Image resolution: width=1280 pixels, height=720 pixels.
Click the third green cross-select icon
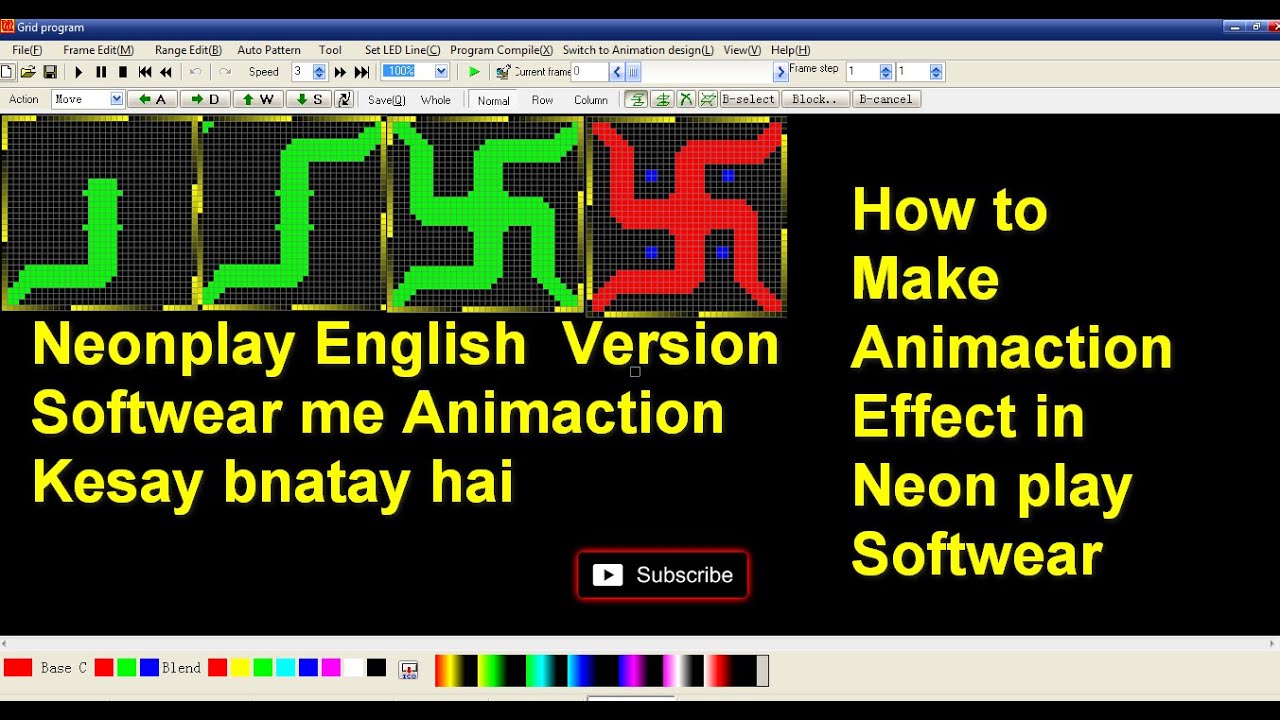tap(686, 99)
